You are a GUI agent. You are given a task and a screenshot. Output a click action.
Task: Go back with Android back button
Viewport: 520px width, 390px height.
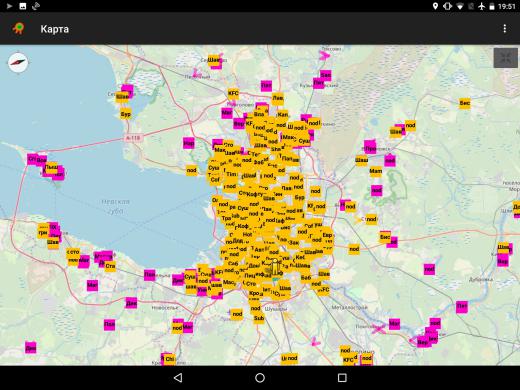[x=178, y=378]
